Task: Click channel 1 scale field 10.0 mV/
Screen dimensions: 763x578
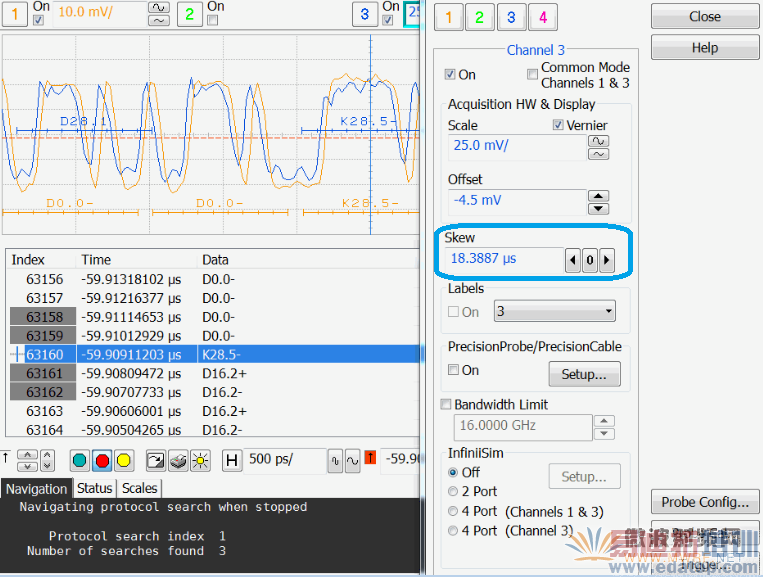Action: point(99,13)
